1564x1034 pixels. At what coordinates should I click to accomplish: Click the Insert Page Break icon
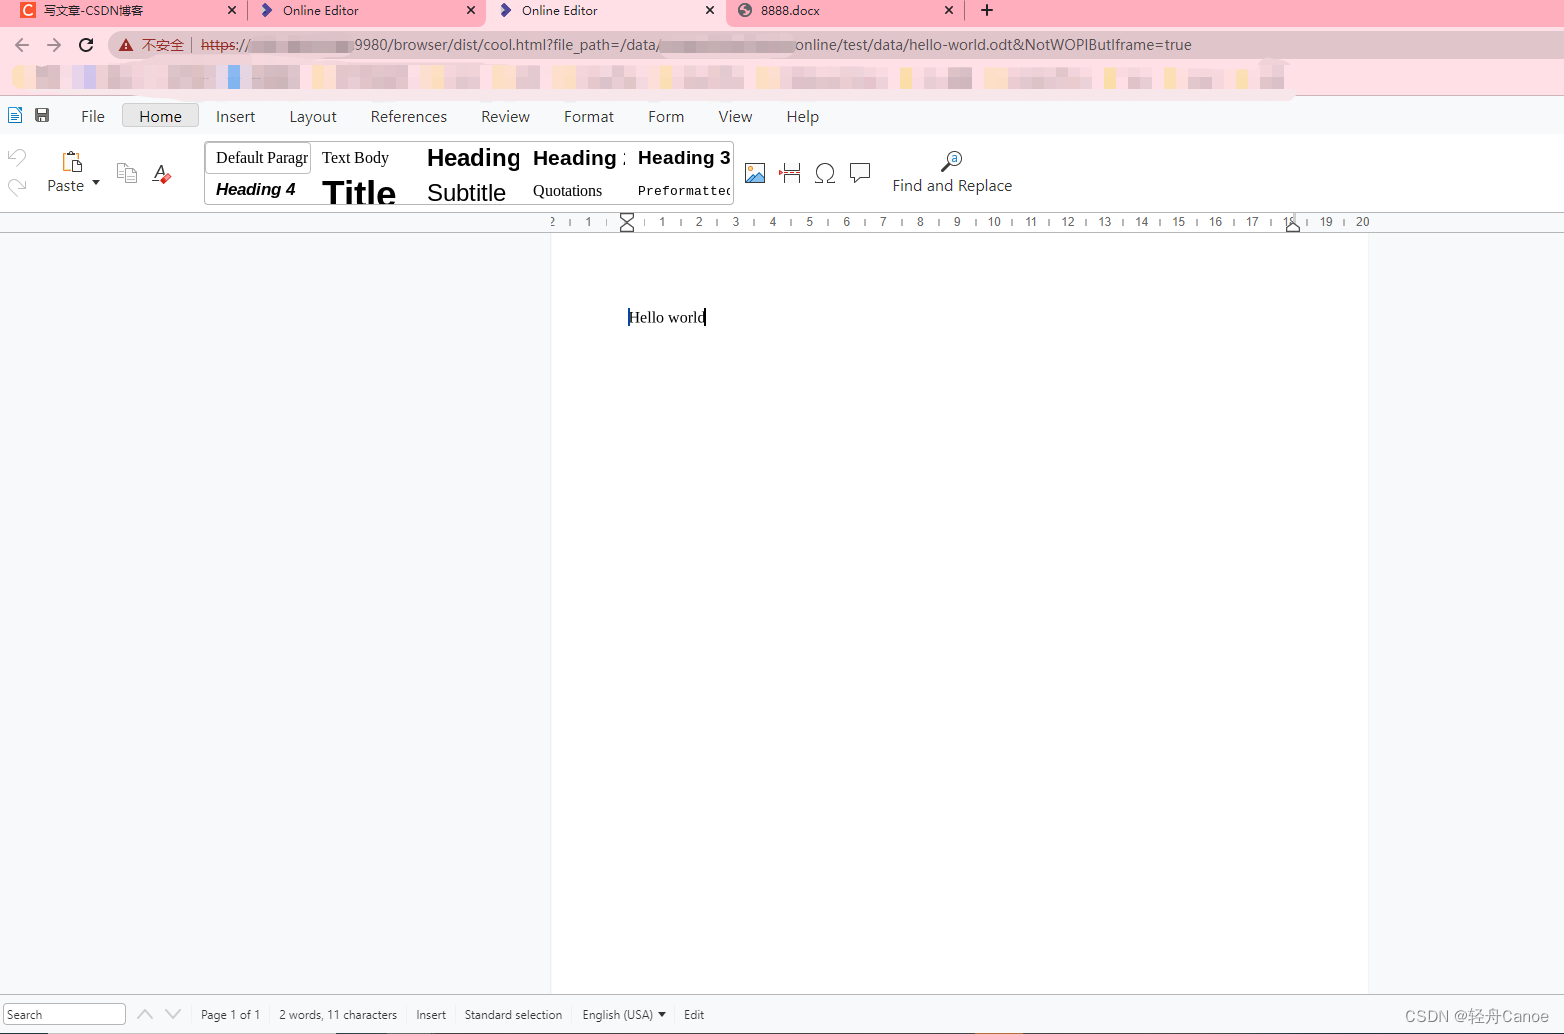point(790,173)
